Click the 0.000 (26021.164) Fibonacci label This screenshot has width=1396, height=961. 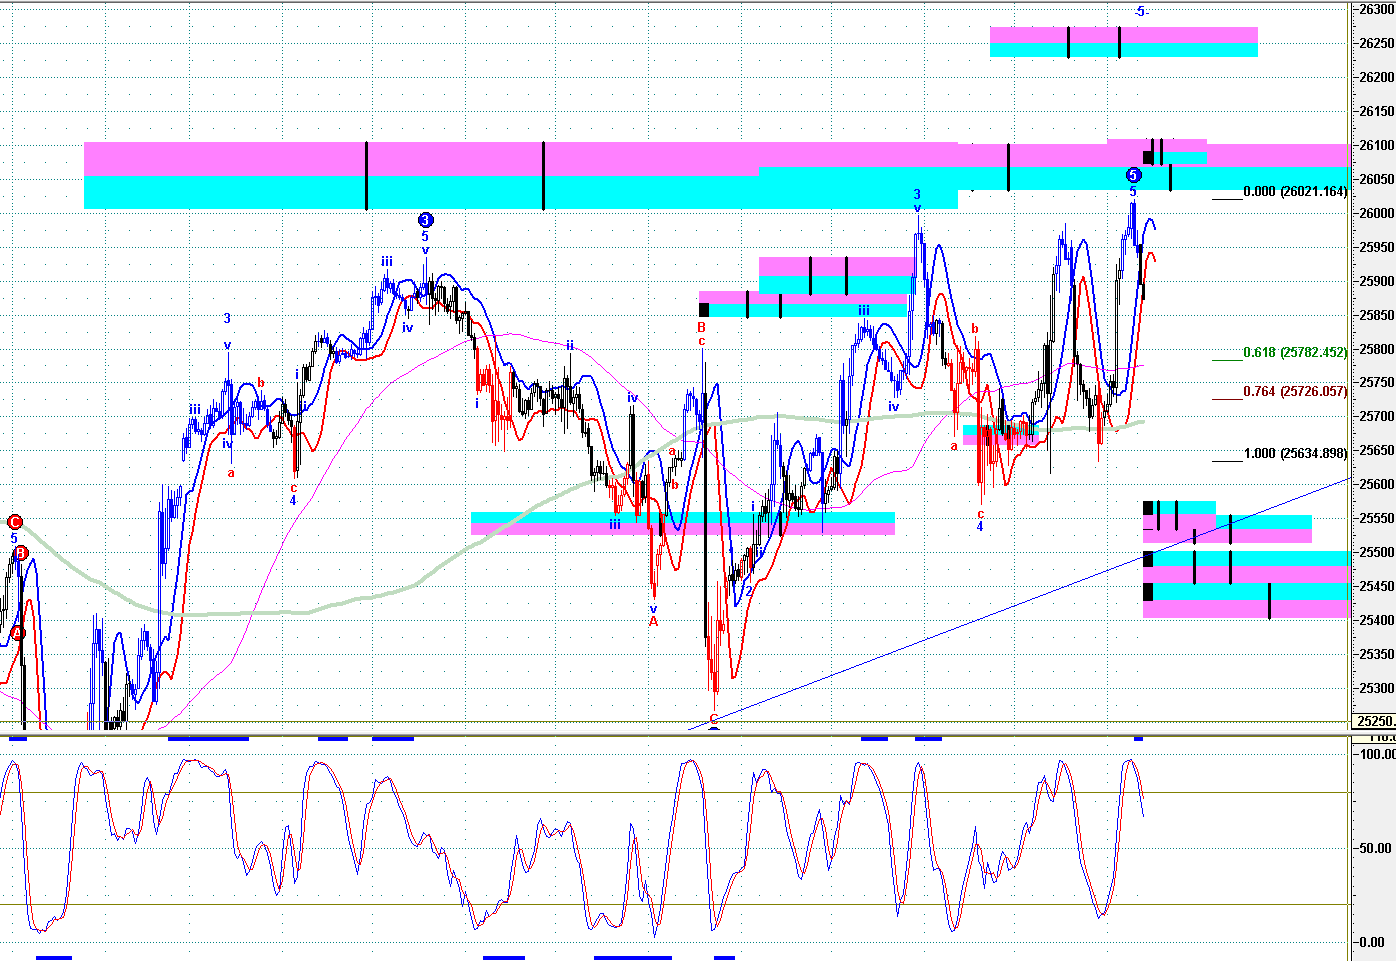pos(1295,191)
